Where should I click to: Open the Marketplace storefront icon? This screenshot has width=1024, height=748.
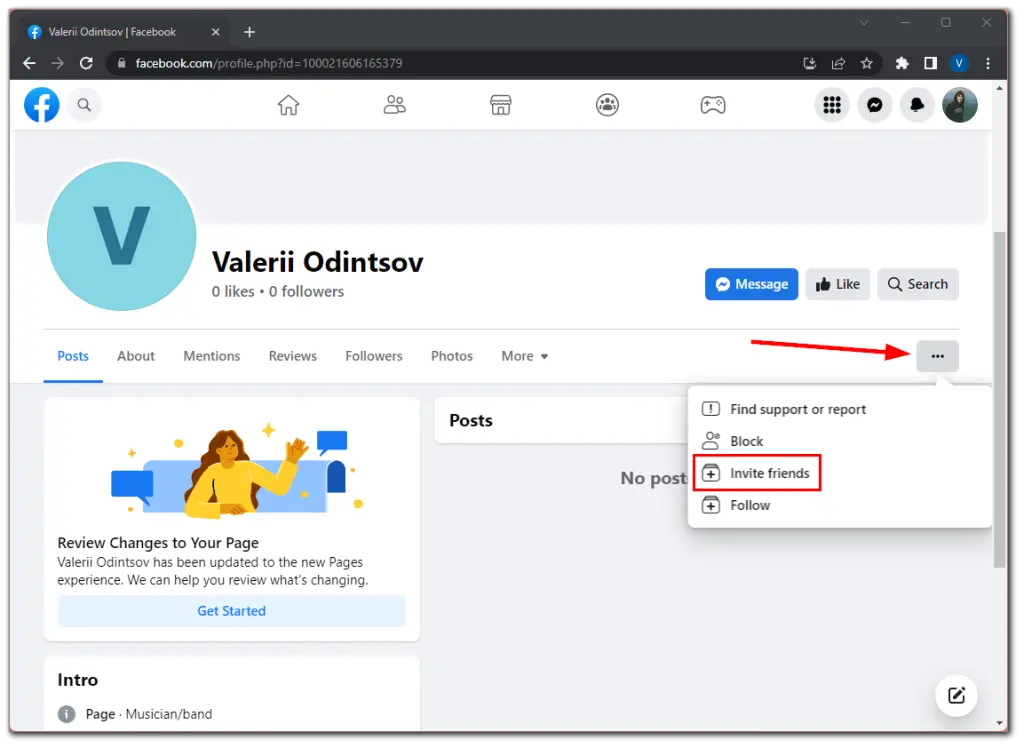point(500,105)
